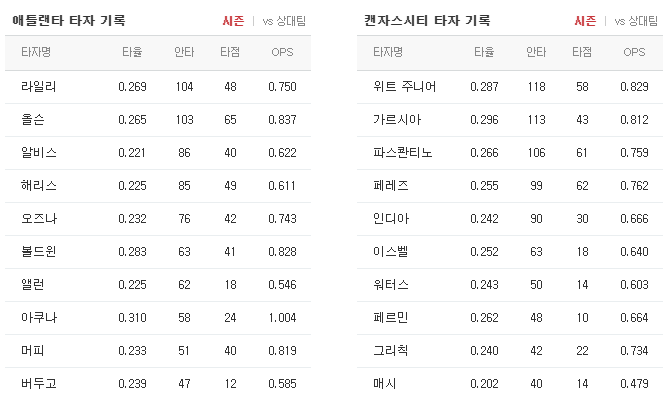Screen dimensions: 664x406
Task: Click batter name 올슨
Action: pos(33,120)
